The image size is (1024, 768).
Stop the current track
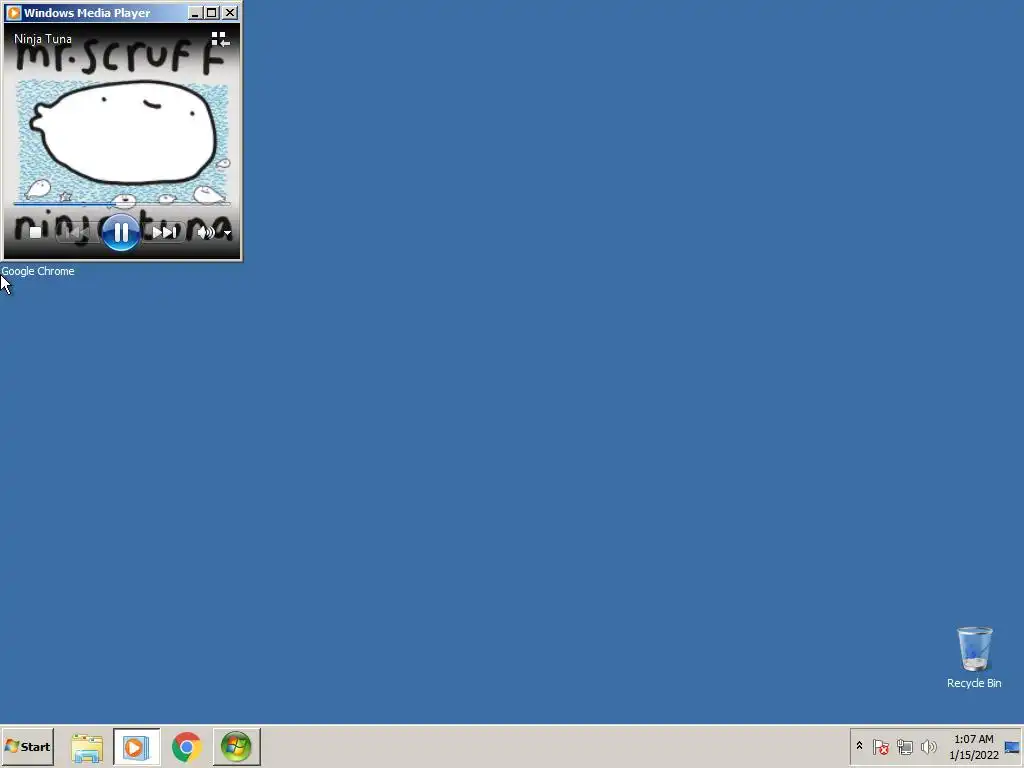point(35,232)
